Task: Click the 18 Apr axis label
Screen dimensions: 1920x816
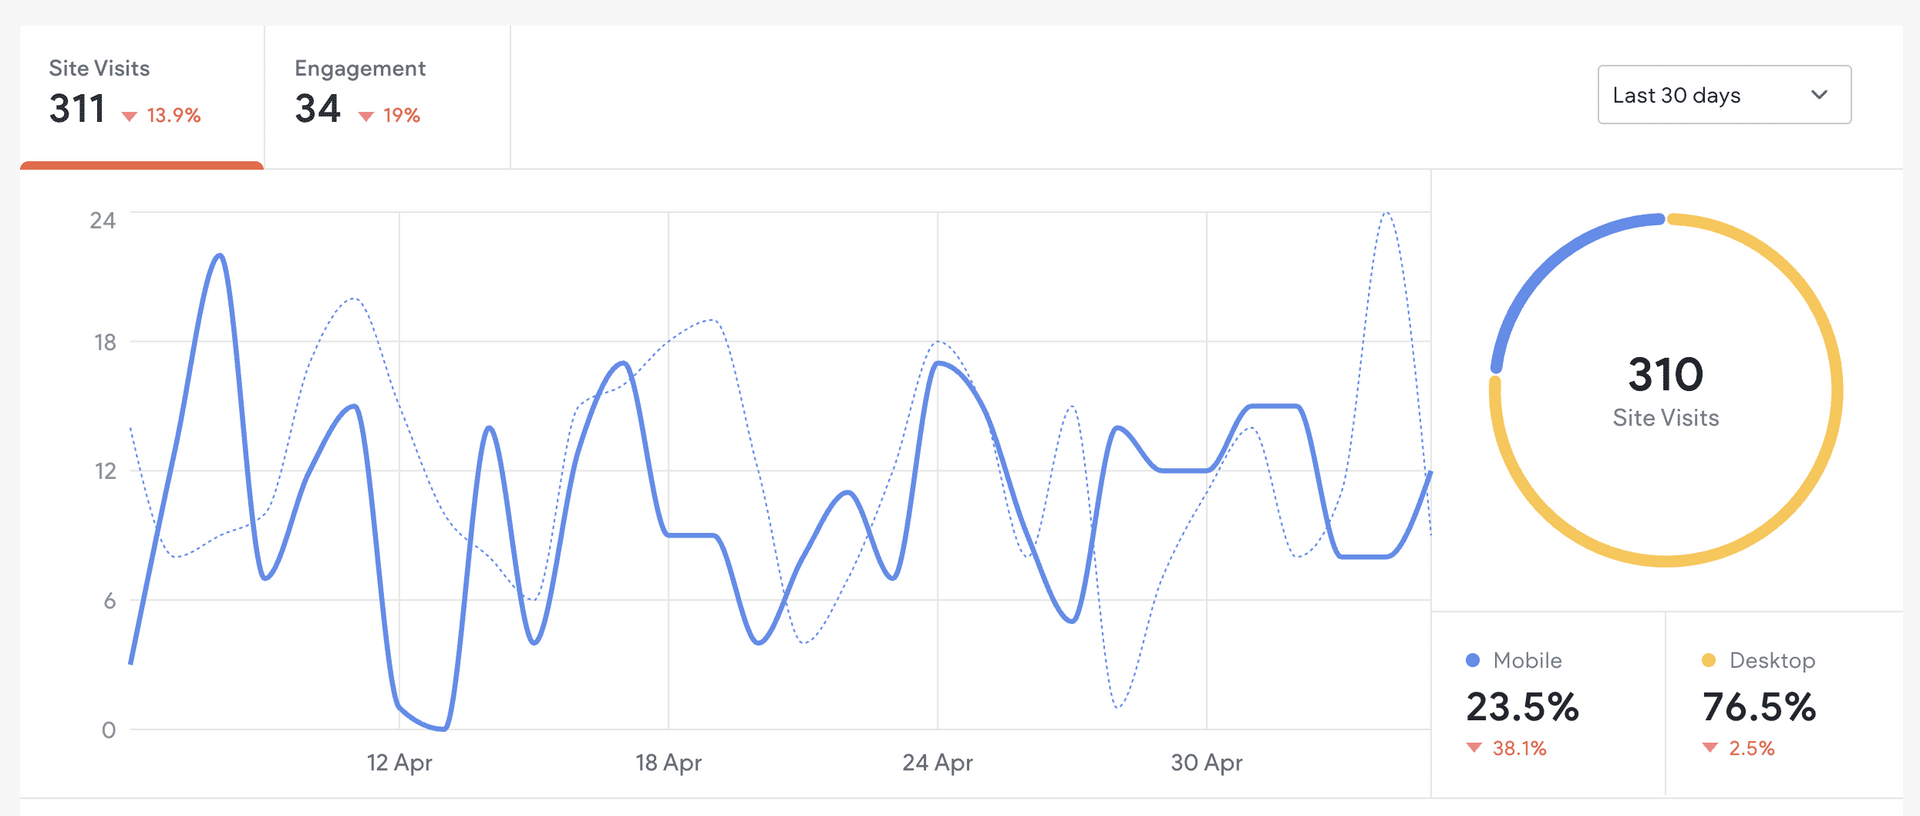Action: pos(668,763)
